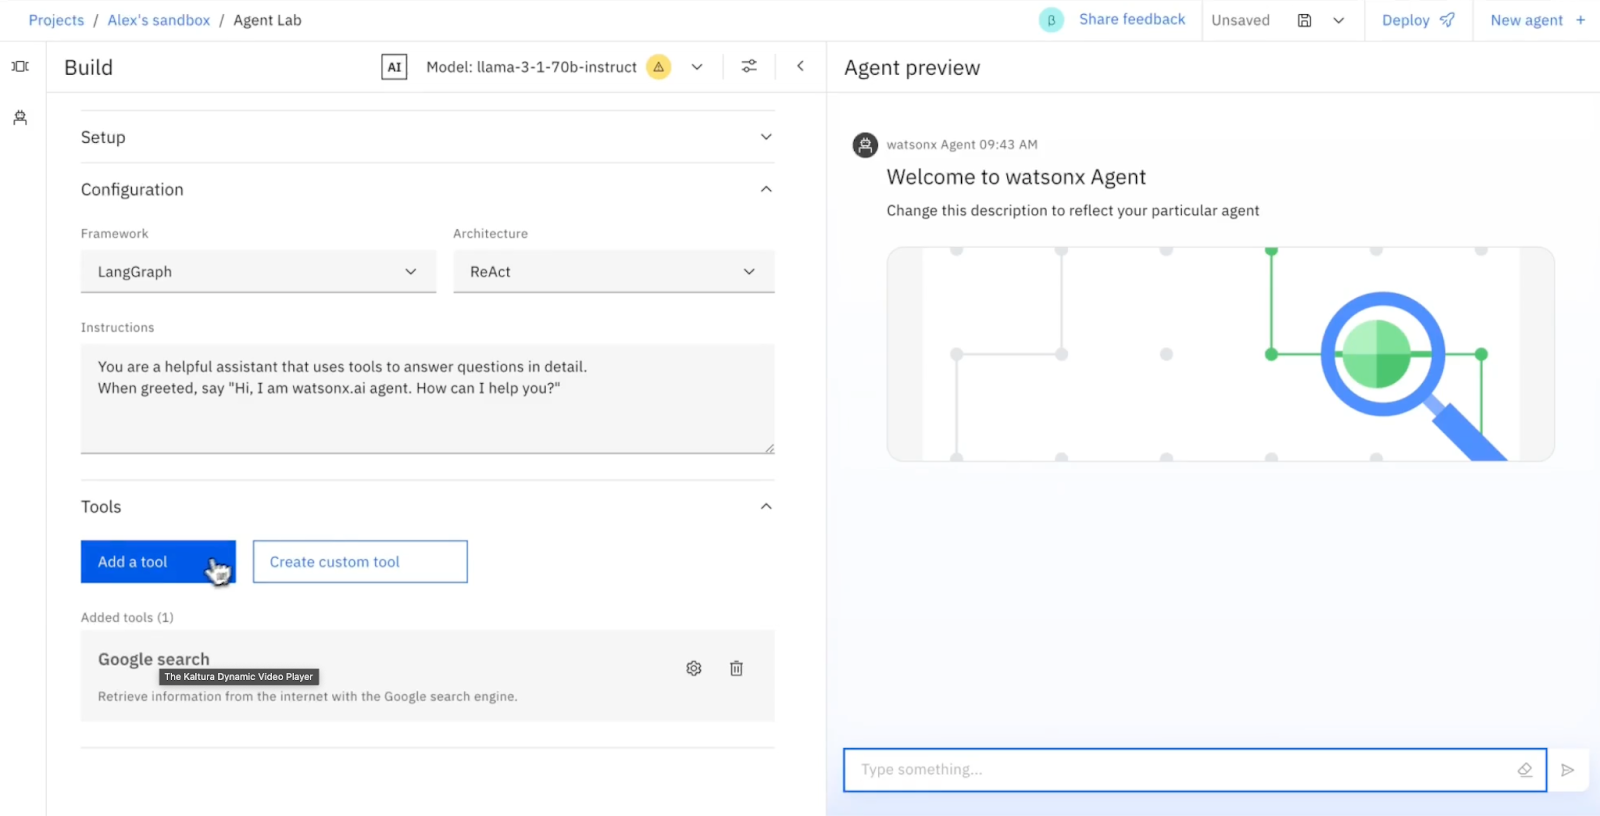Viewport: 1600px width, 816px height.
Task: Delete the Google search tool
Action: pos(736,668)
